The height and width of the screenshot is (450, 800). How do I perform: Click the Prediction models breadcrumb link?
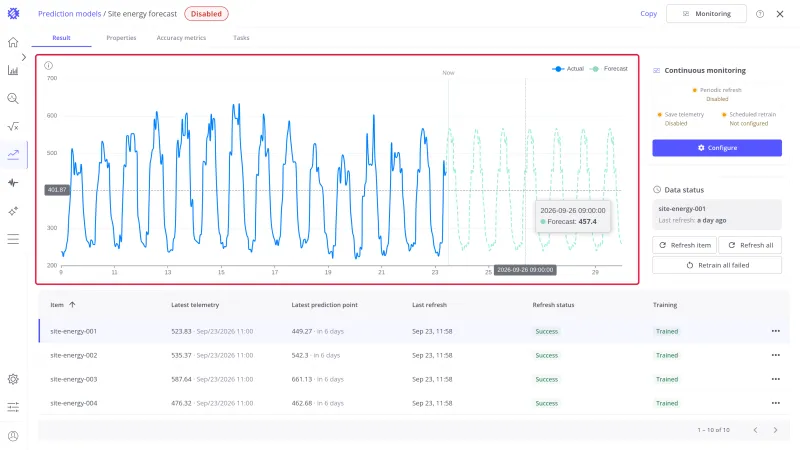[69, 14]
